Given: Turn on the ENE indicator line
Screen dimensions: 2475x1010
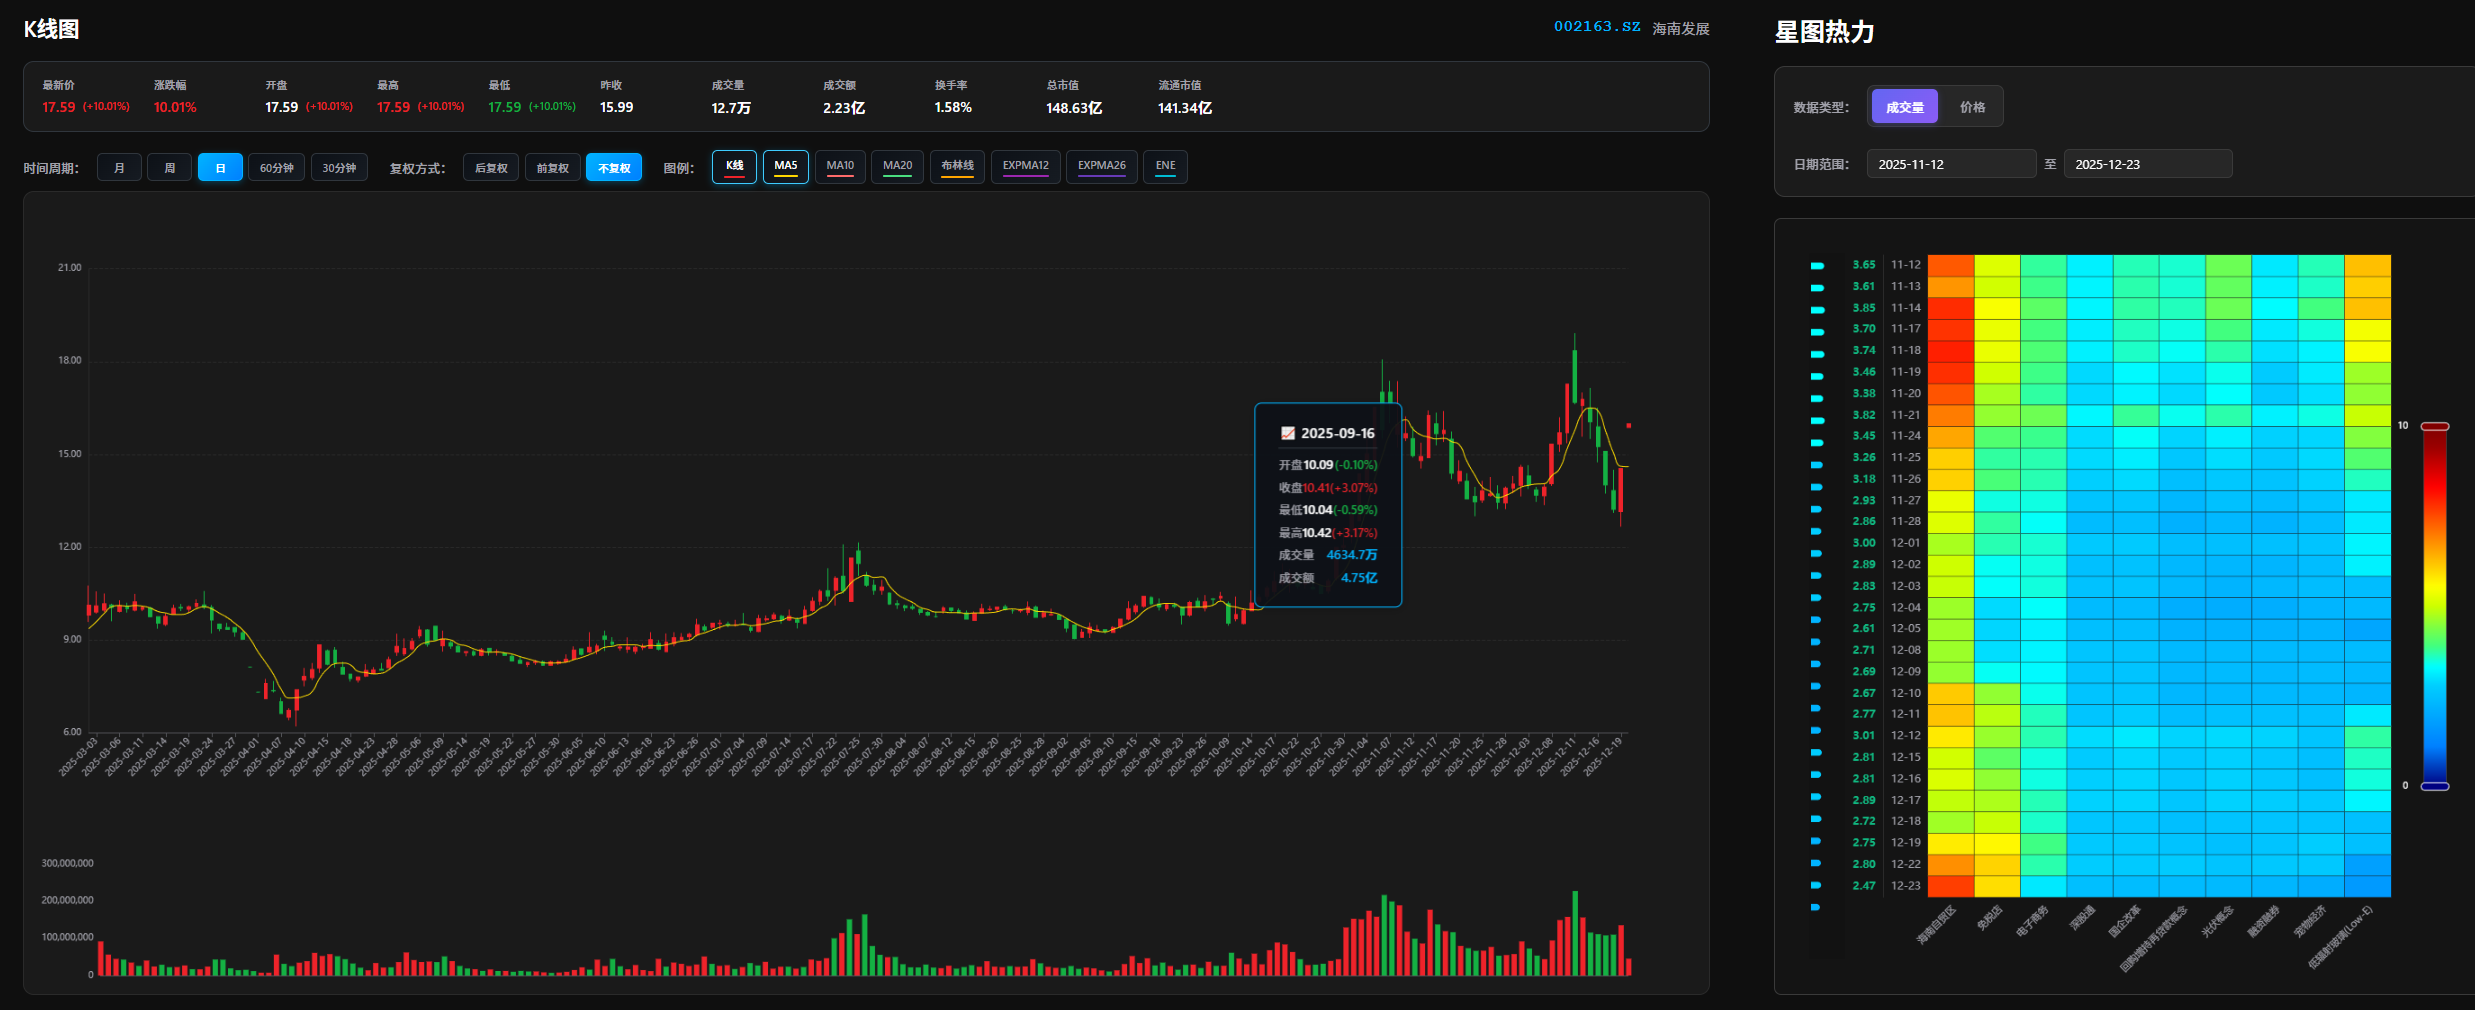Looking at the screenshot, I should point(1165,167).
